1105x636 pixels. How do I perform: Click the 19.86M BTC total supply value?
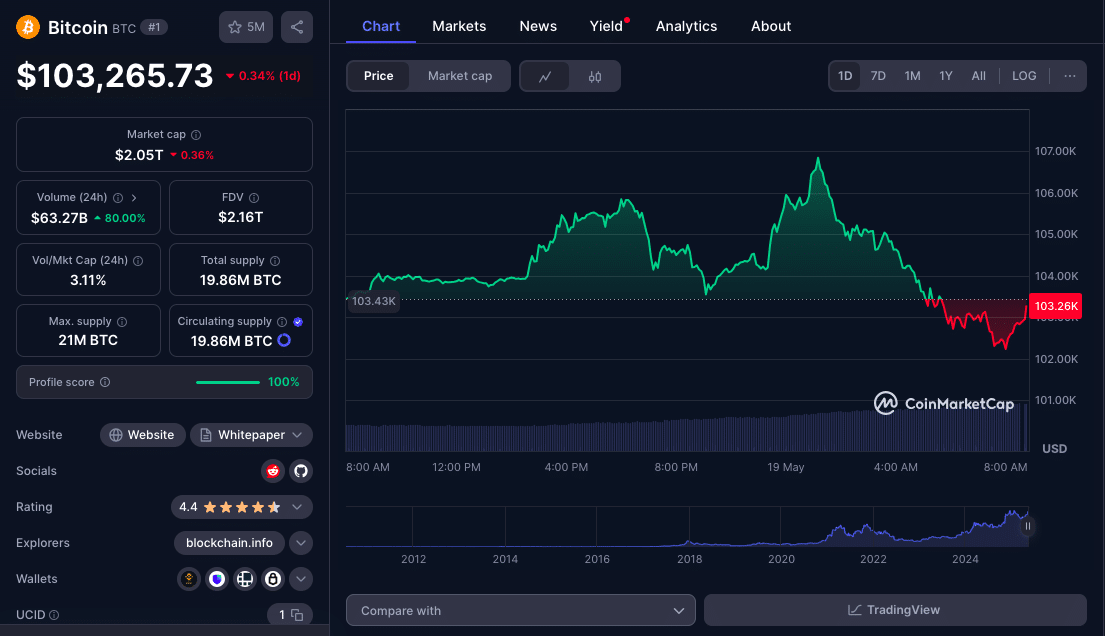pos(240,280)
